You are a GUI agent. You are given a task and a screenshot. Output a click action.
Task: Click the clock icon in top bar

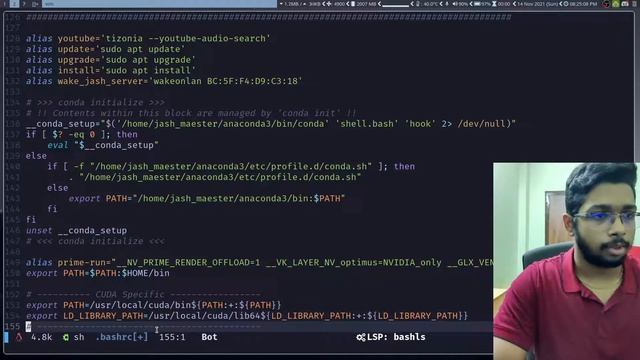click(x=566, y=4)
